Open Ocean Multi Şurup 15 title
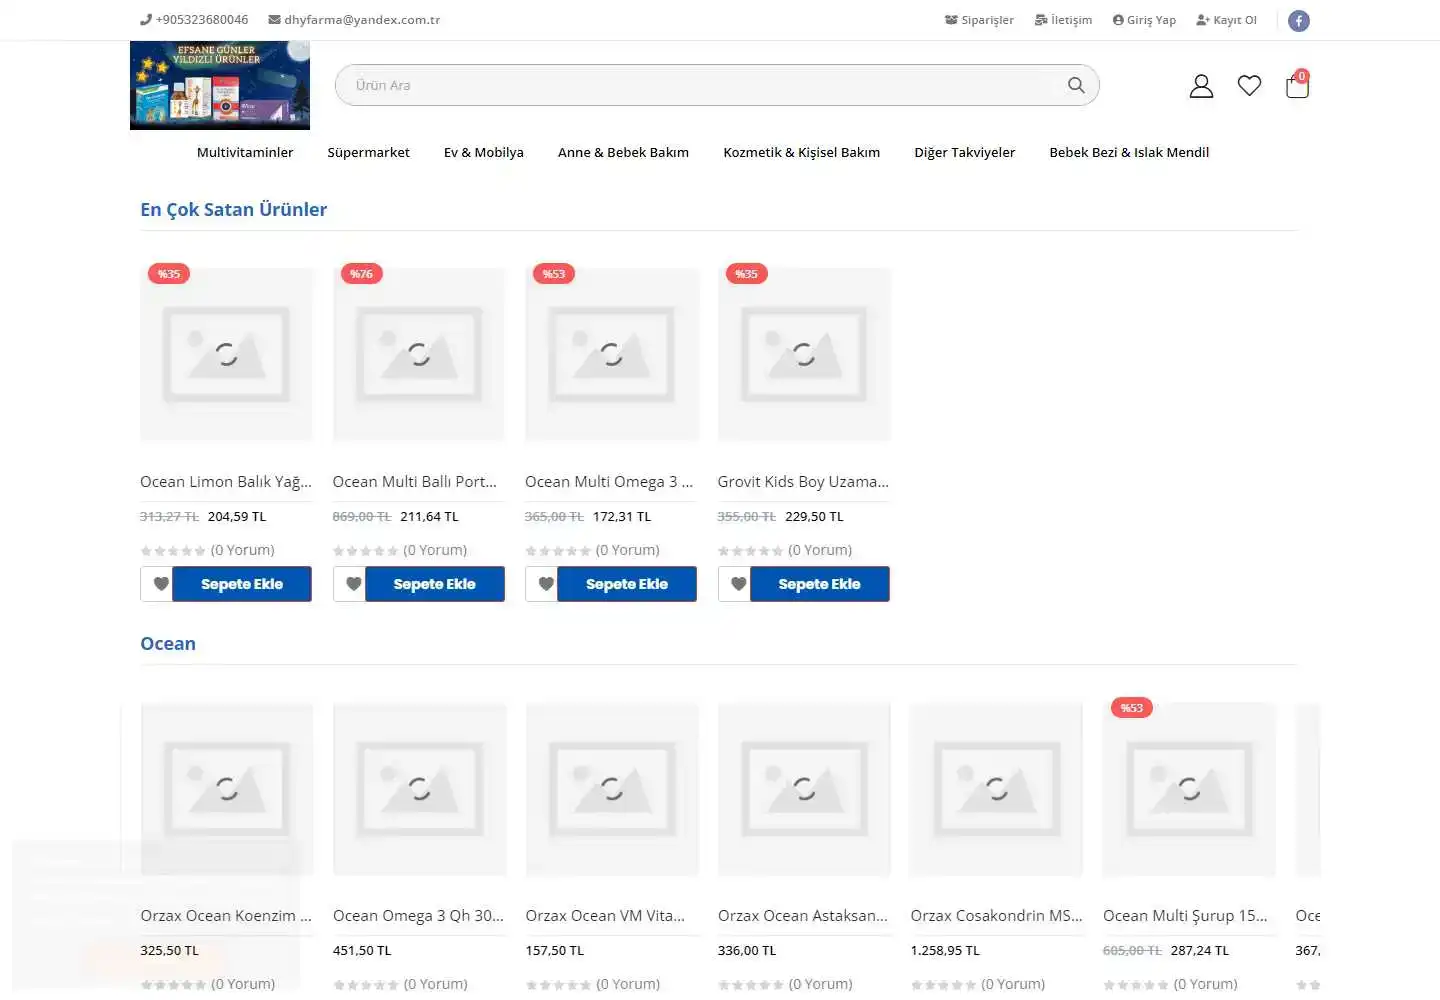This screenshot has height=1000, width=1440. 1185,916
